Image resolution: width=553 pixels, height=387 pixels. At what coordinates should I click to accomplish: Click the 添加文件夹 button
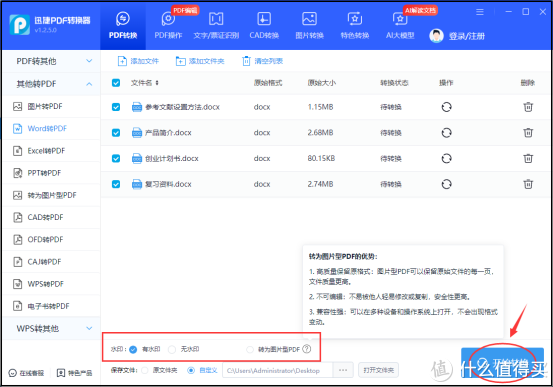[200, 61]
